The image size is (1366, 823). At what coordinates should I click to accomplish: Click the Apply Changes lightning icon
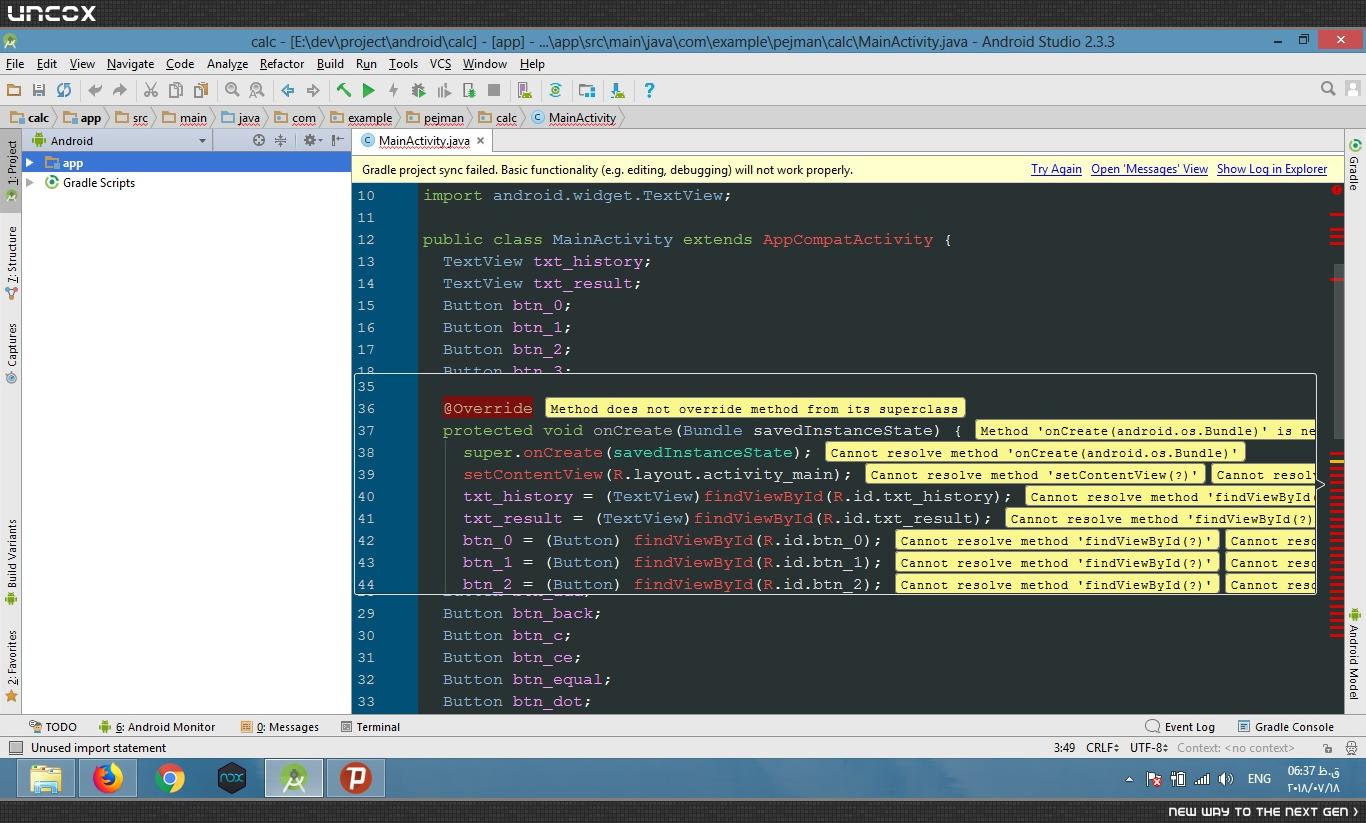(x=393, y=90)
